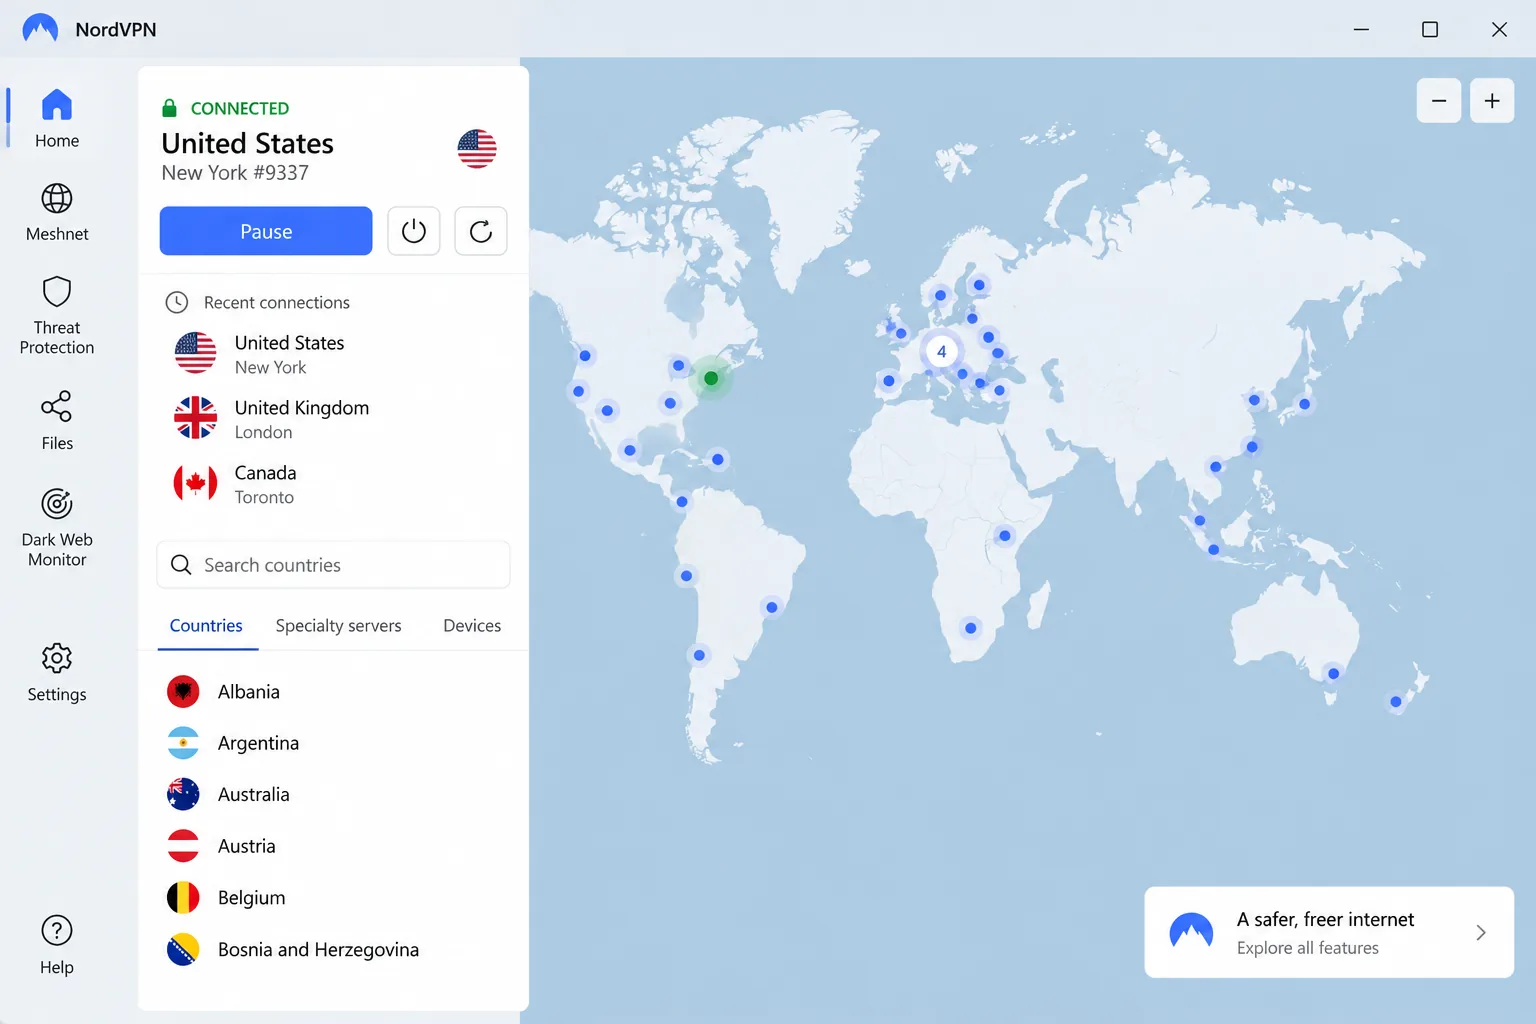
Task: Open the Meshnet globe icon
Action: click(57, 198)
